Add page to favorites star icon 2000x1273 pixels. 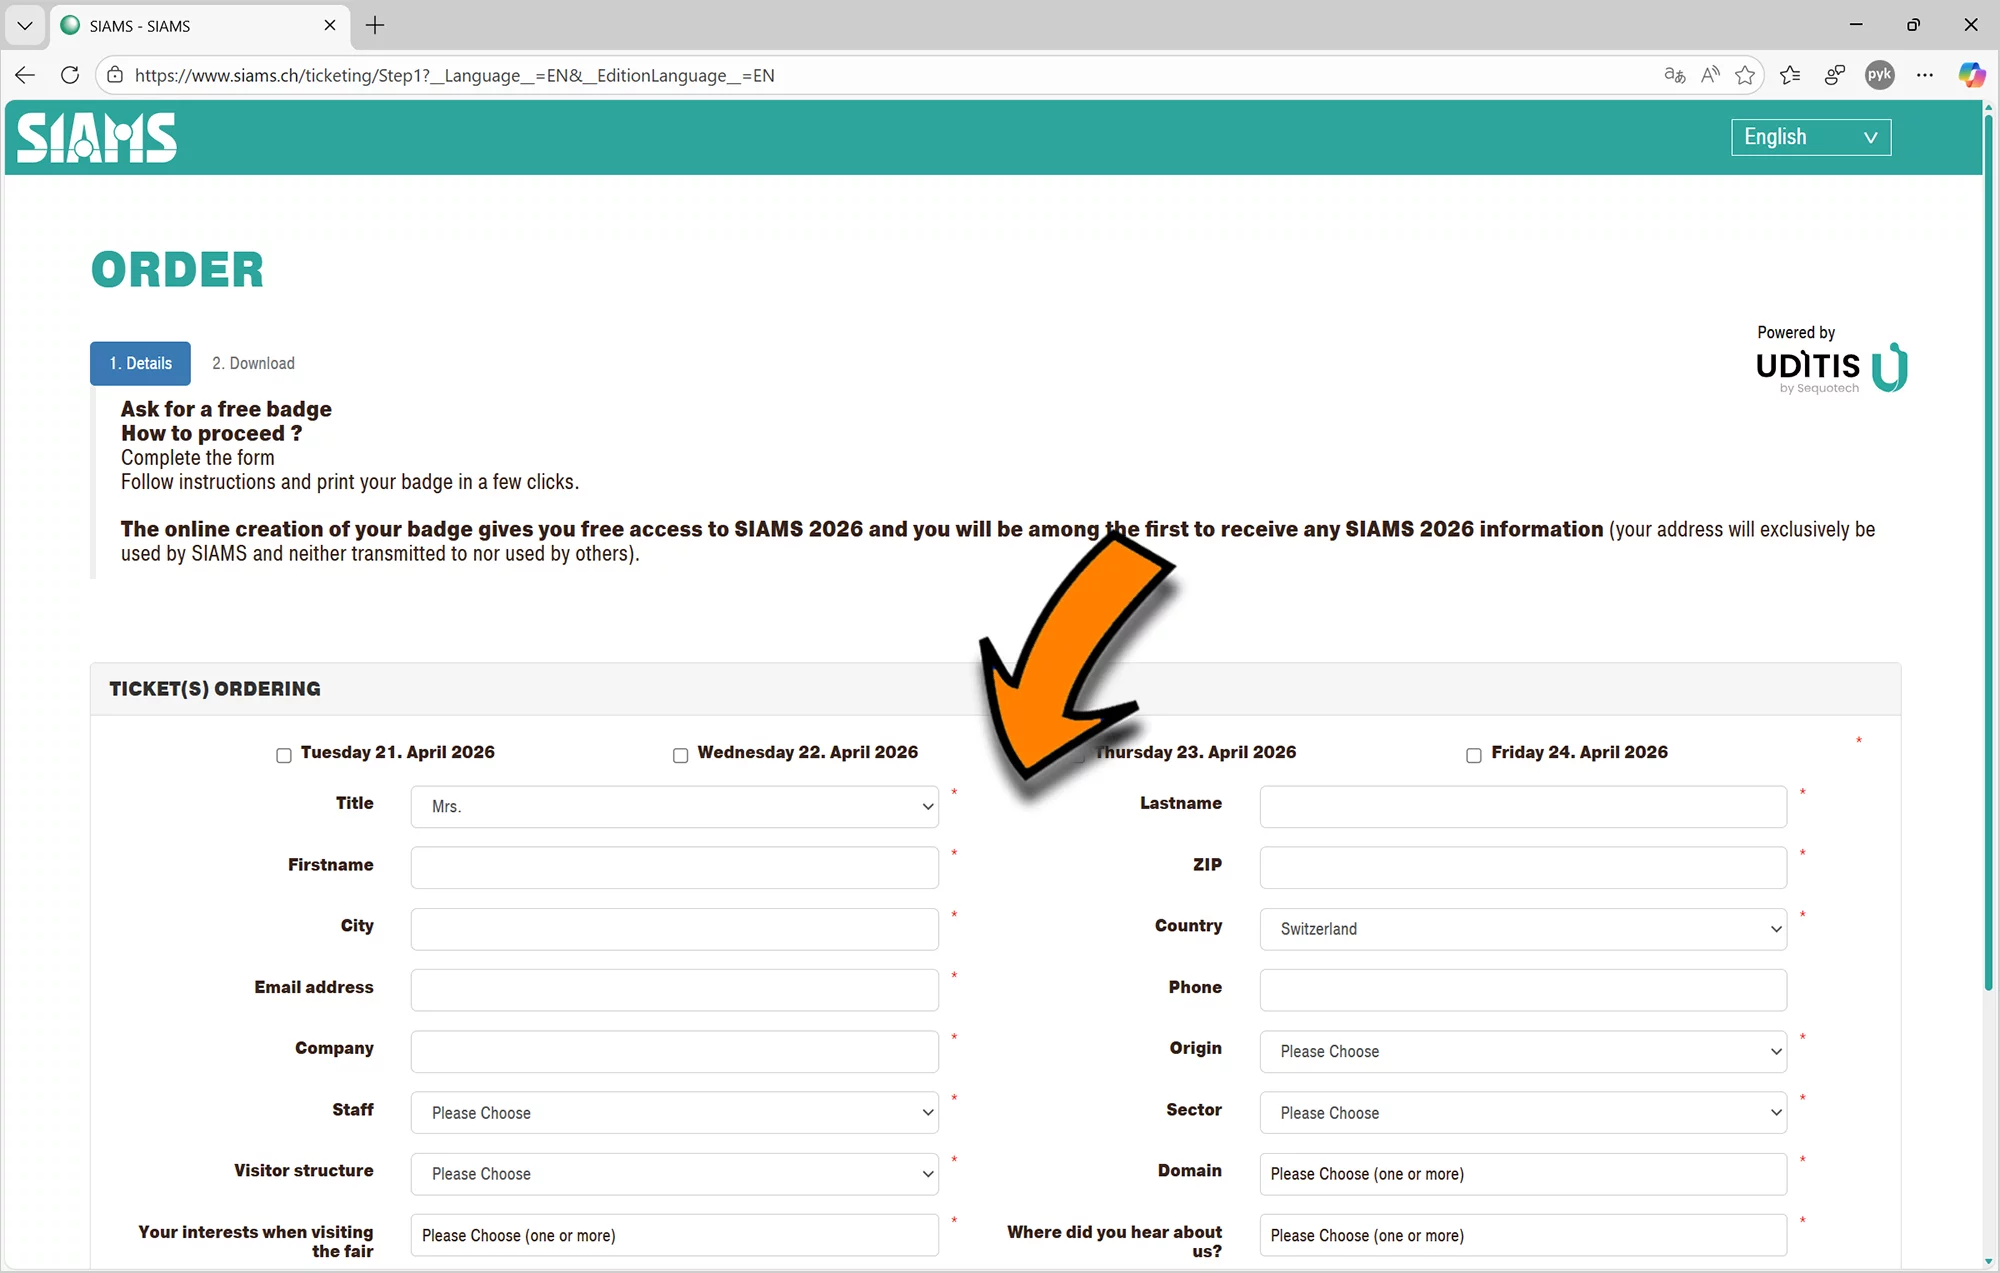[x=1745, y=75]
